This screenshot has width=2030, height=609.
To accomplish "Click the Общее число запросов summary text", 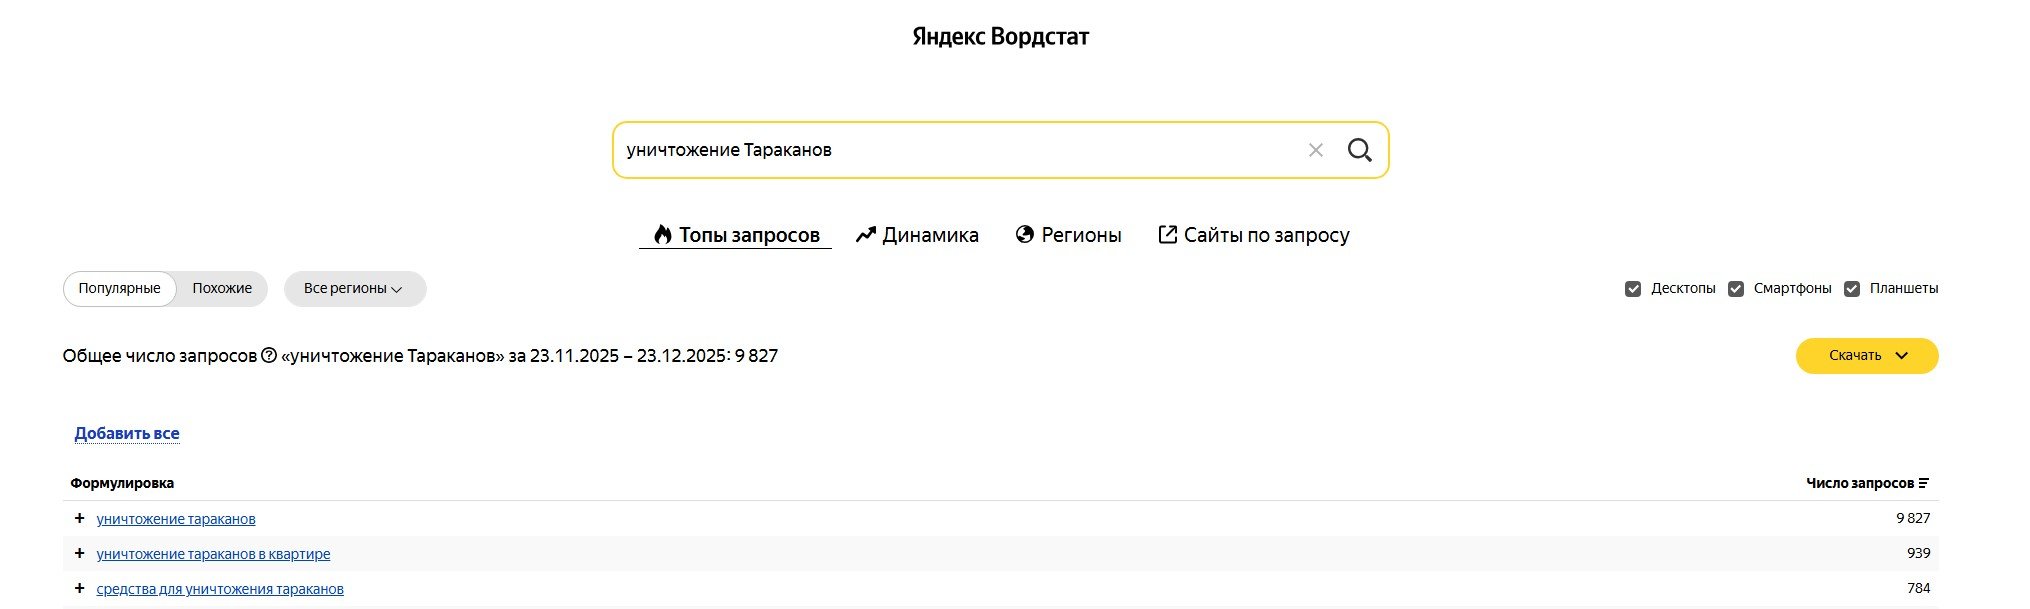I will pos(420,356).
